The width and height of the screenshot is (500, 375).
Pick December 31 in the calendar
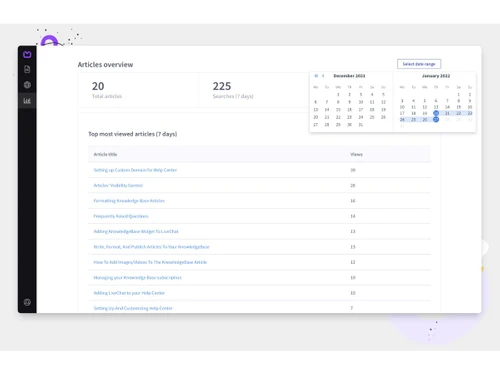361,125
